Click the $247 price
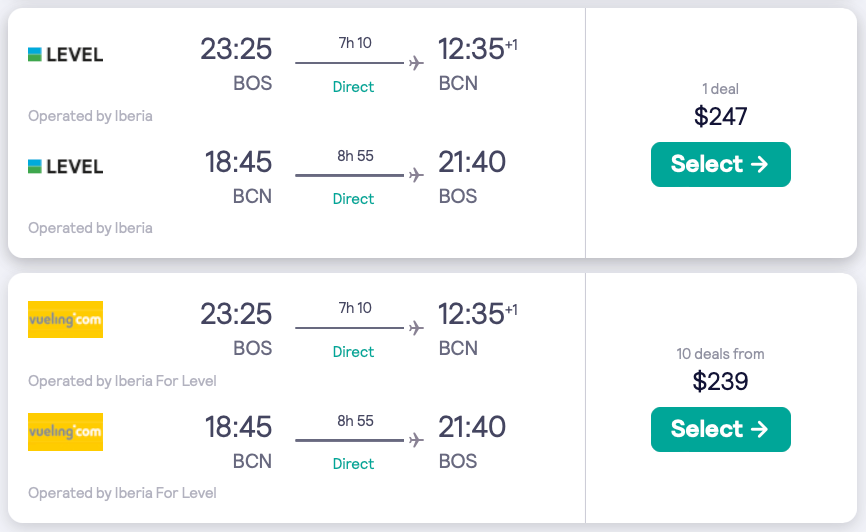 (x=720, y=117)
